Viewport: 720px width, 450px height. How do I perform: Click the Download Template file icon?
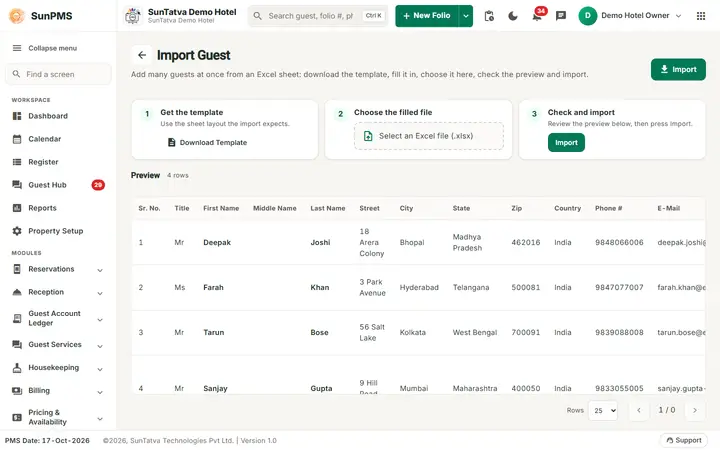(x=171, y=142)
